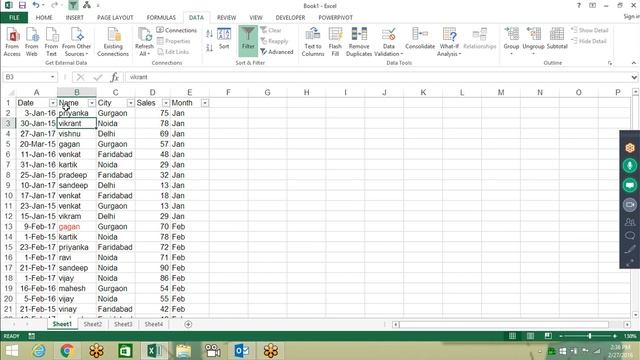The image size is (640, 360).
Task: Open Outline dialog launcher
Action: point(610,63)
